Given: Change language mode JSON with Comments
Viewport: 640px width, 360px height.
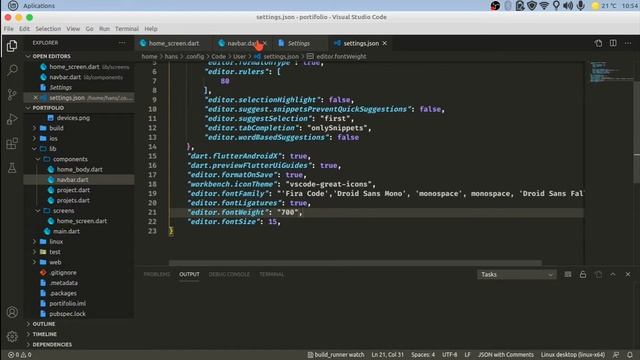Looking at the screenshot, I should coord(505,355).
